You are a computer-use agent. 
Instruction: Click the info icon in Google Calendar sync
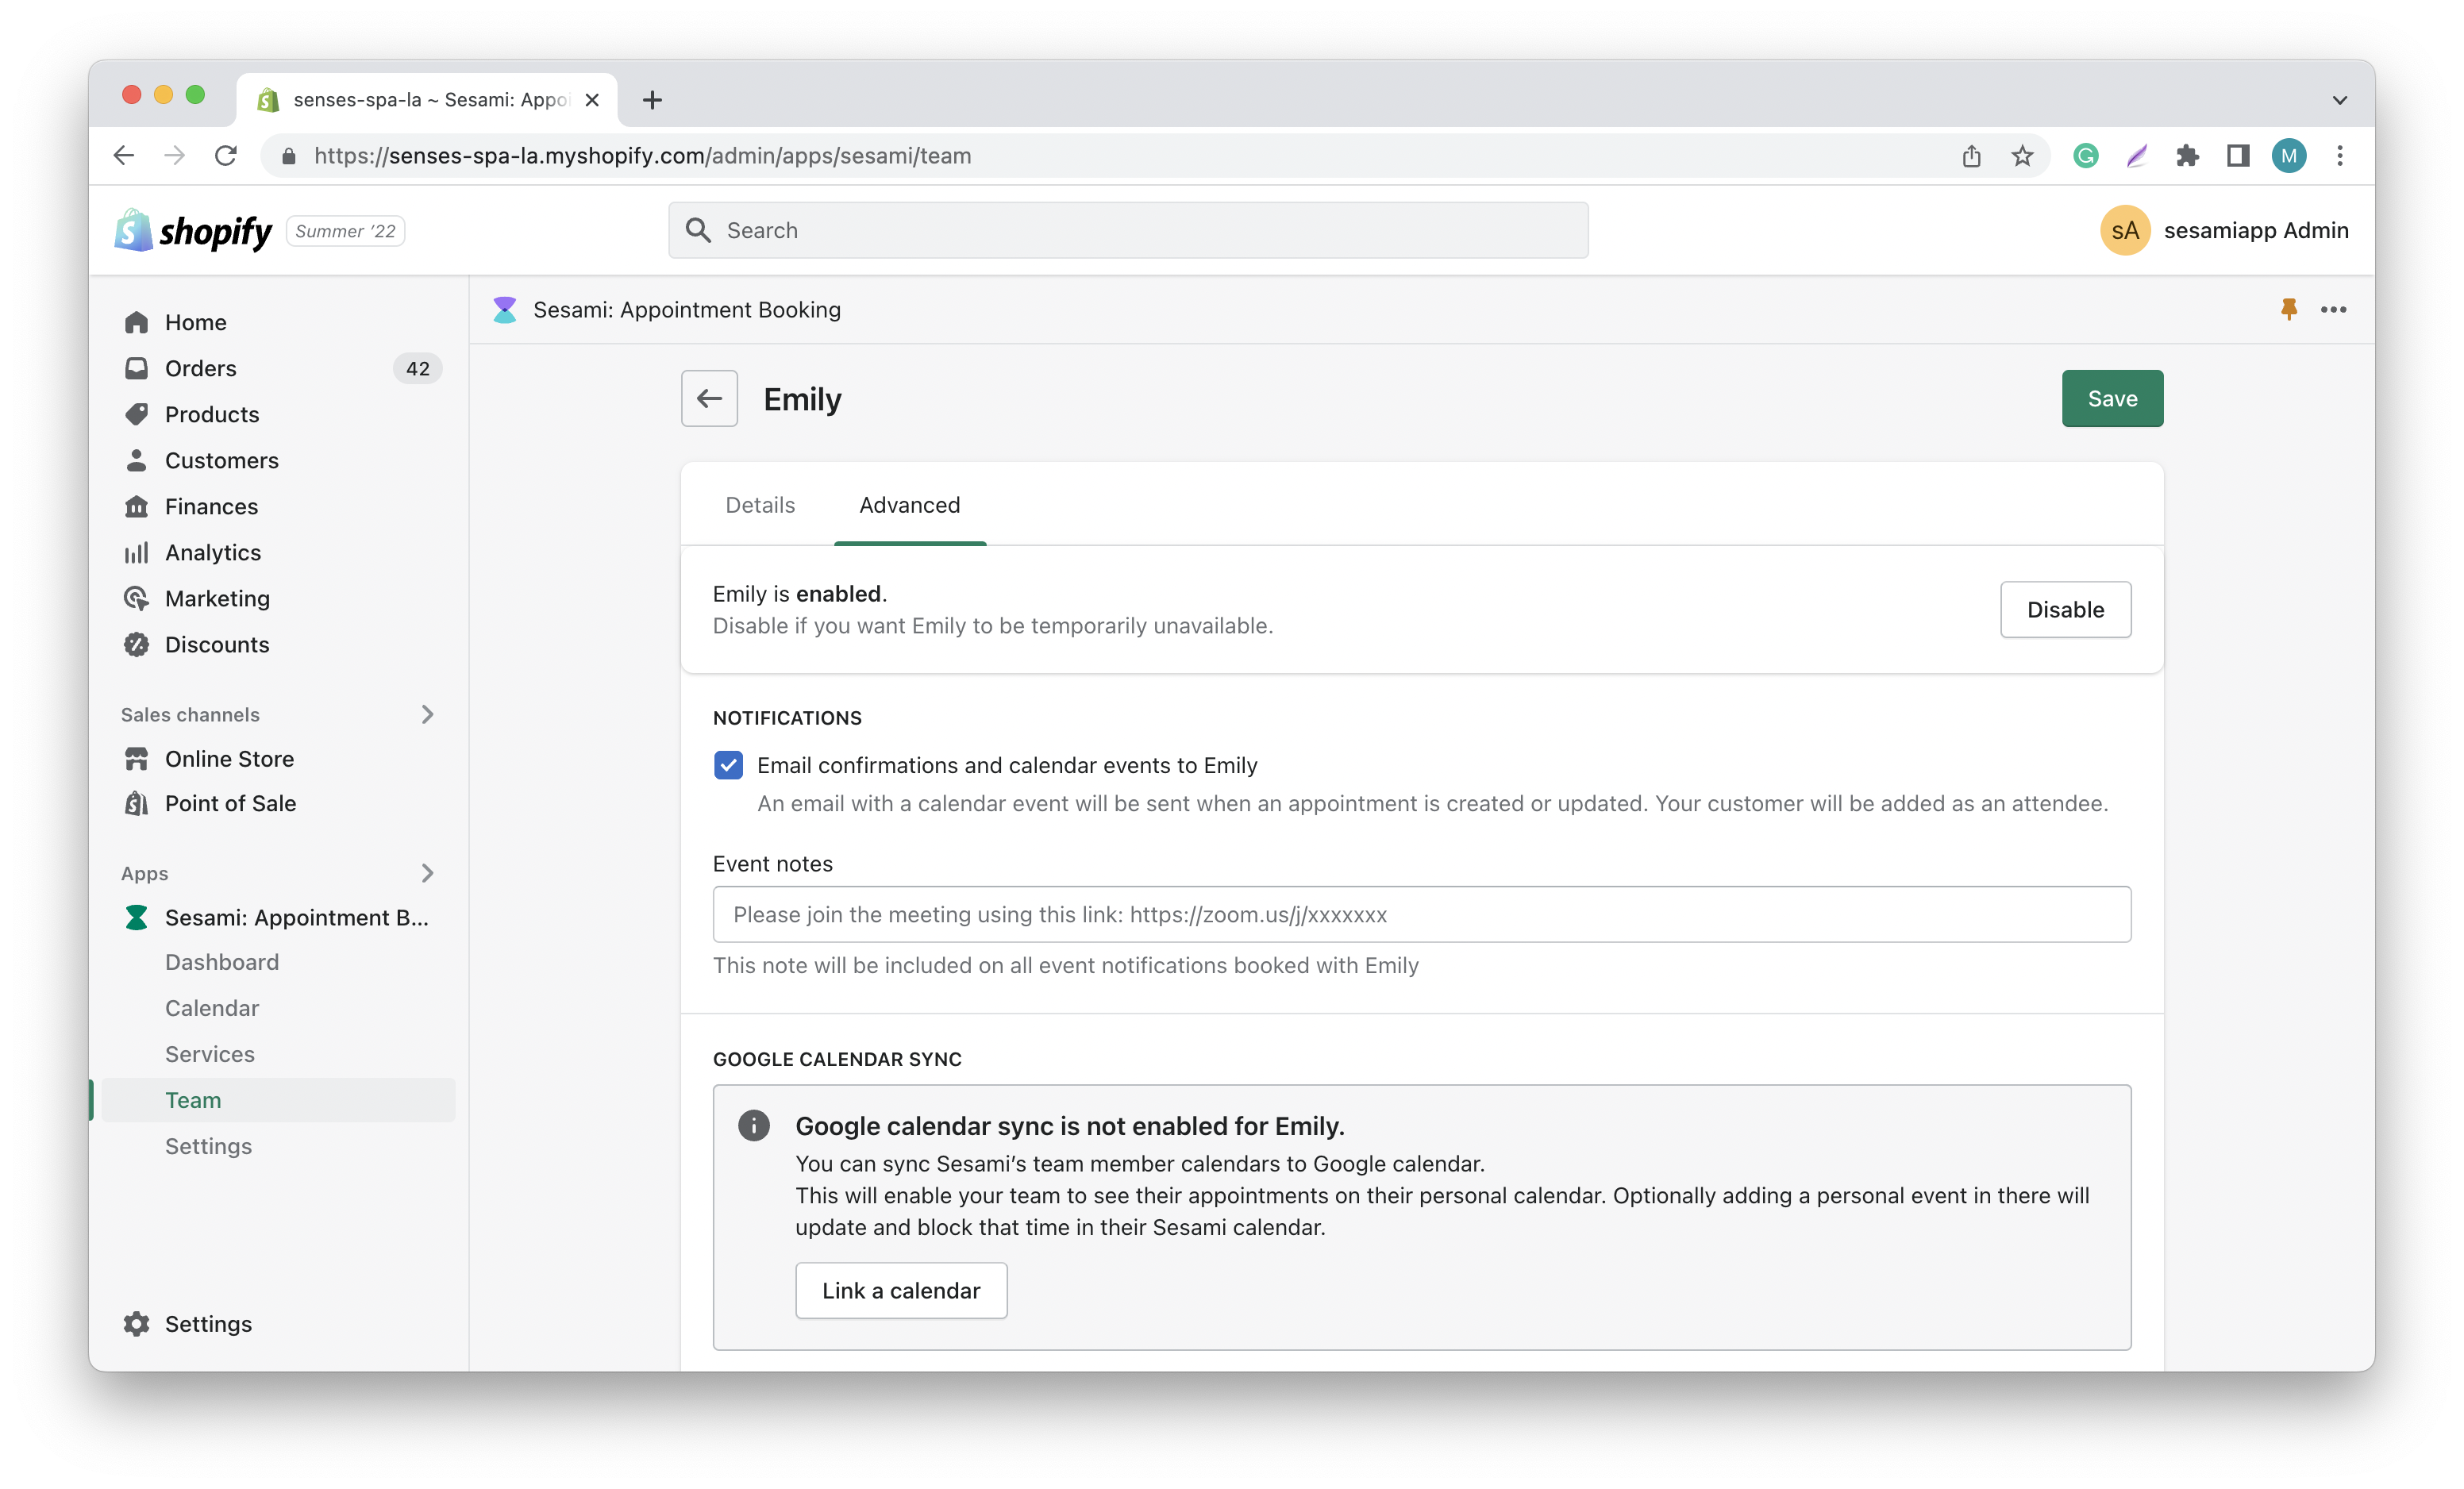pos(752,1125)
